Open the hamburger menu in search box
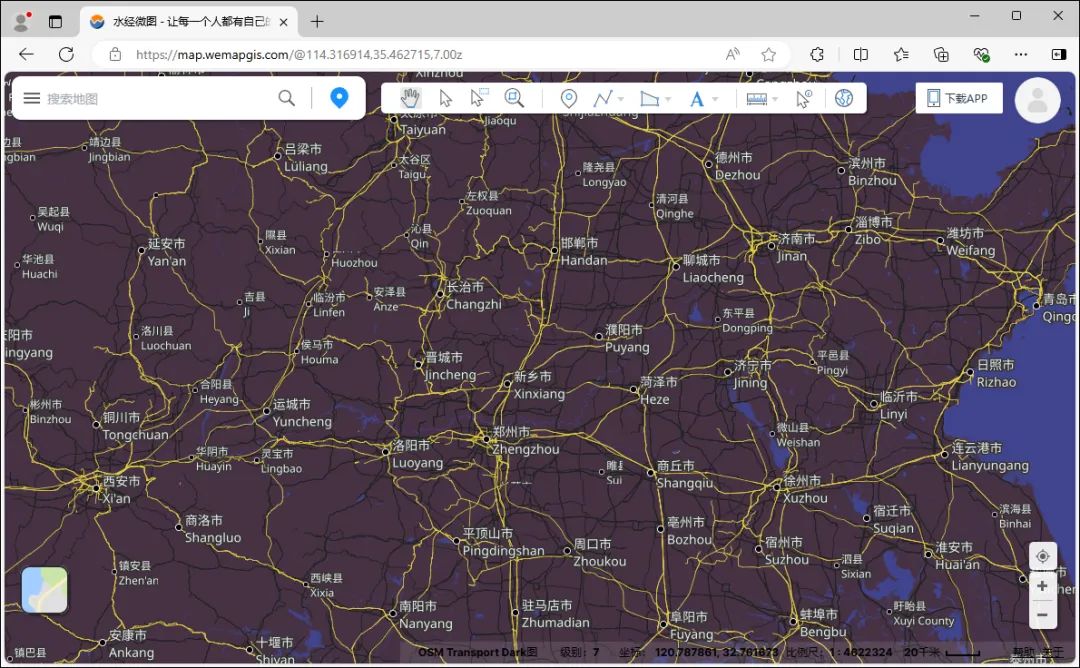The image size is (1080, 668). (x=32, y=98)
